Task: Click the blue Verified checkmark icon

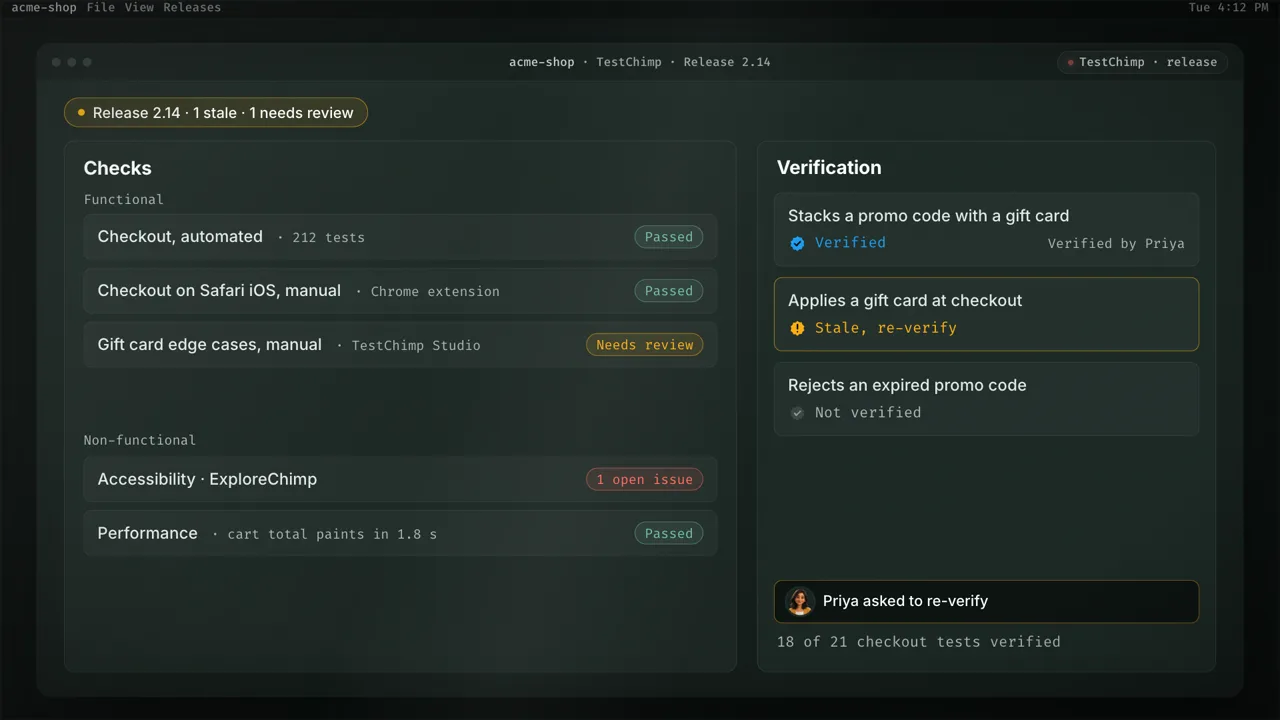Action: pyautogui.click(x=797, y=243)
